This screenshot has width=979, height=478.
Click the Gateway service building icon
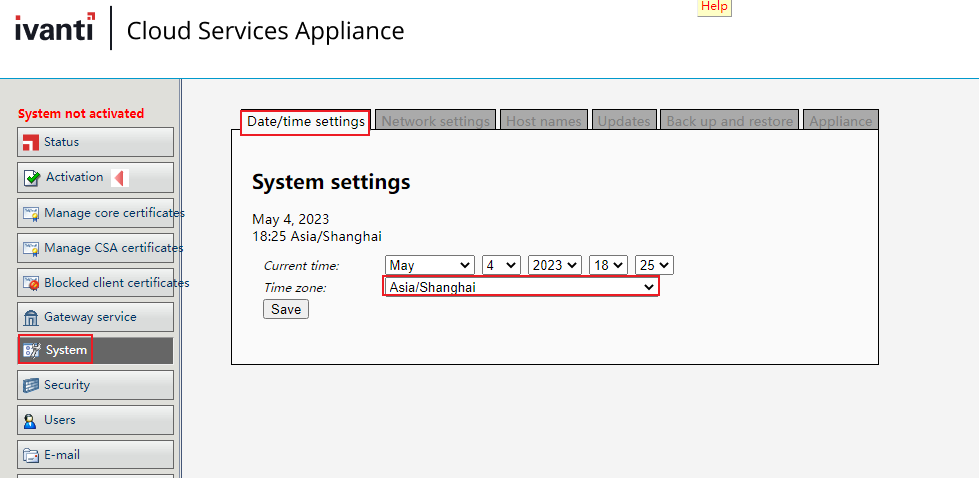(30, 317)
